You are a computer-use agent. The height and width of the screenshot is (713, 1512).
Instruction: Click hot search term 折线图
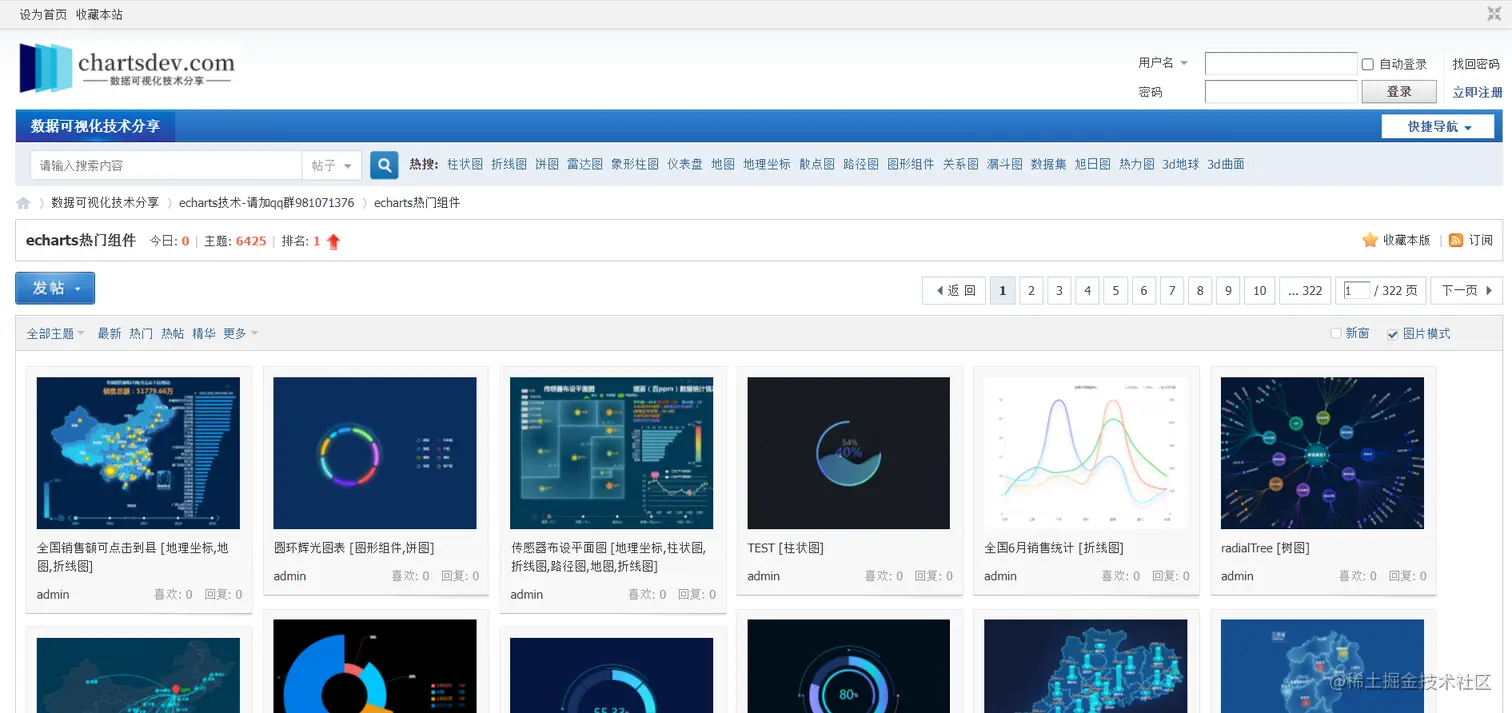[x=509, y=164]
